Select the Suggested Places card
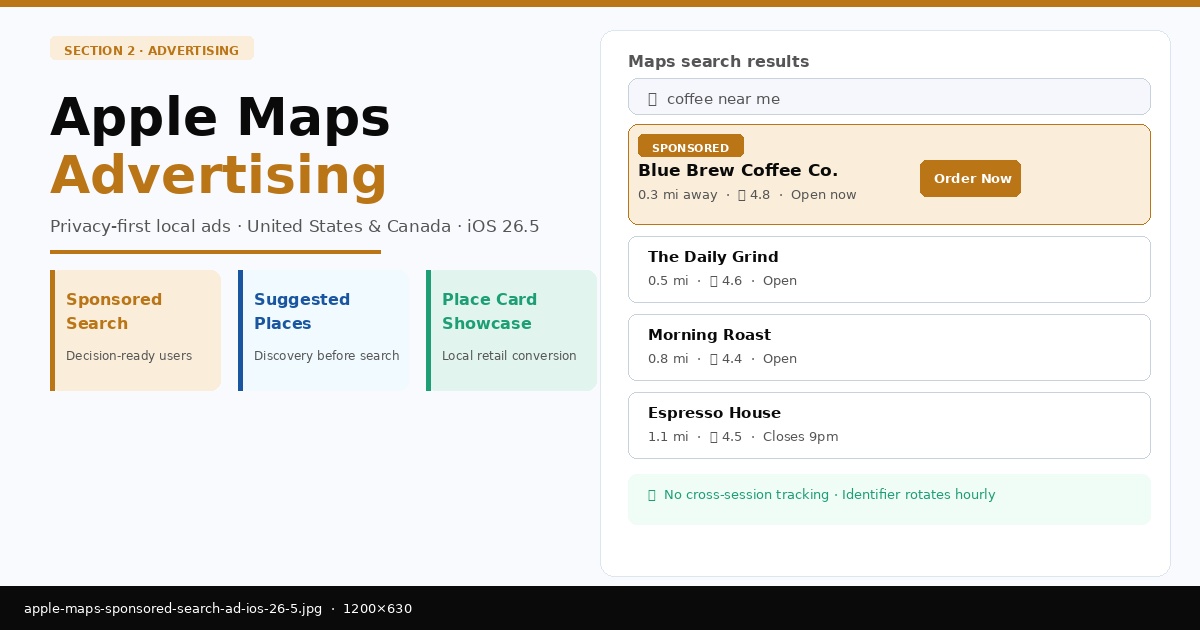This screenshot has height=630, width=1200. pyautogui.click(x=324, y=330)
